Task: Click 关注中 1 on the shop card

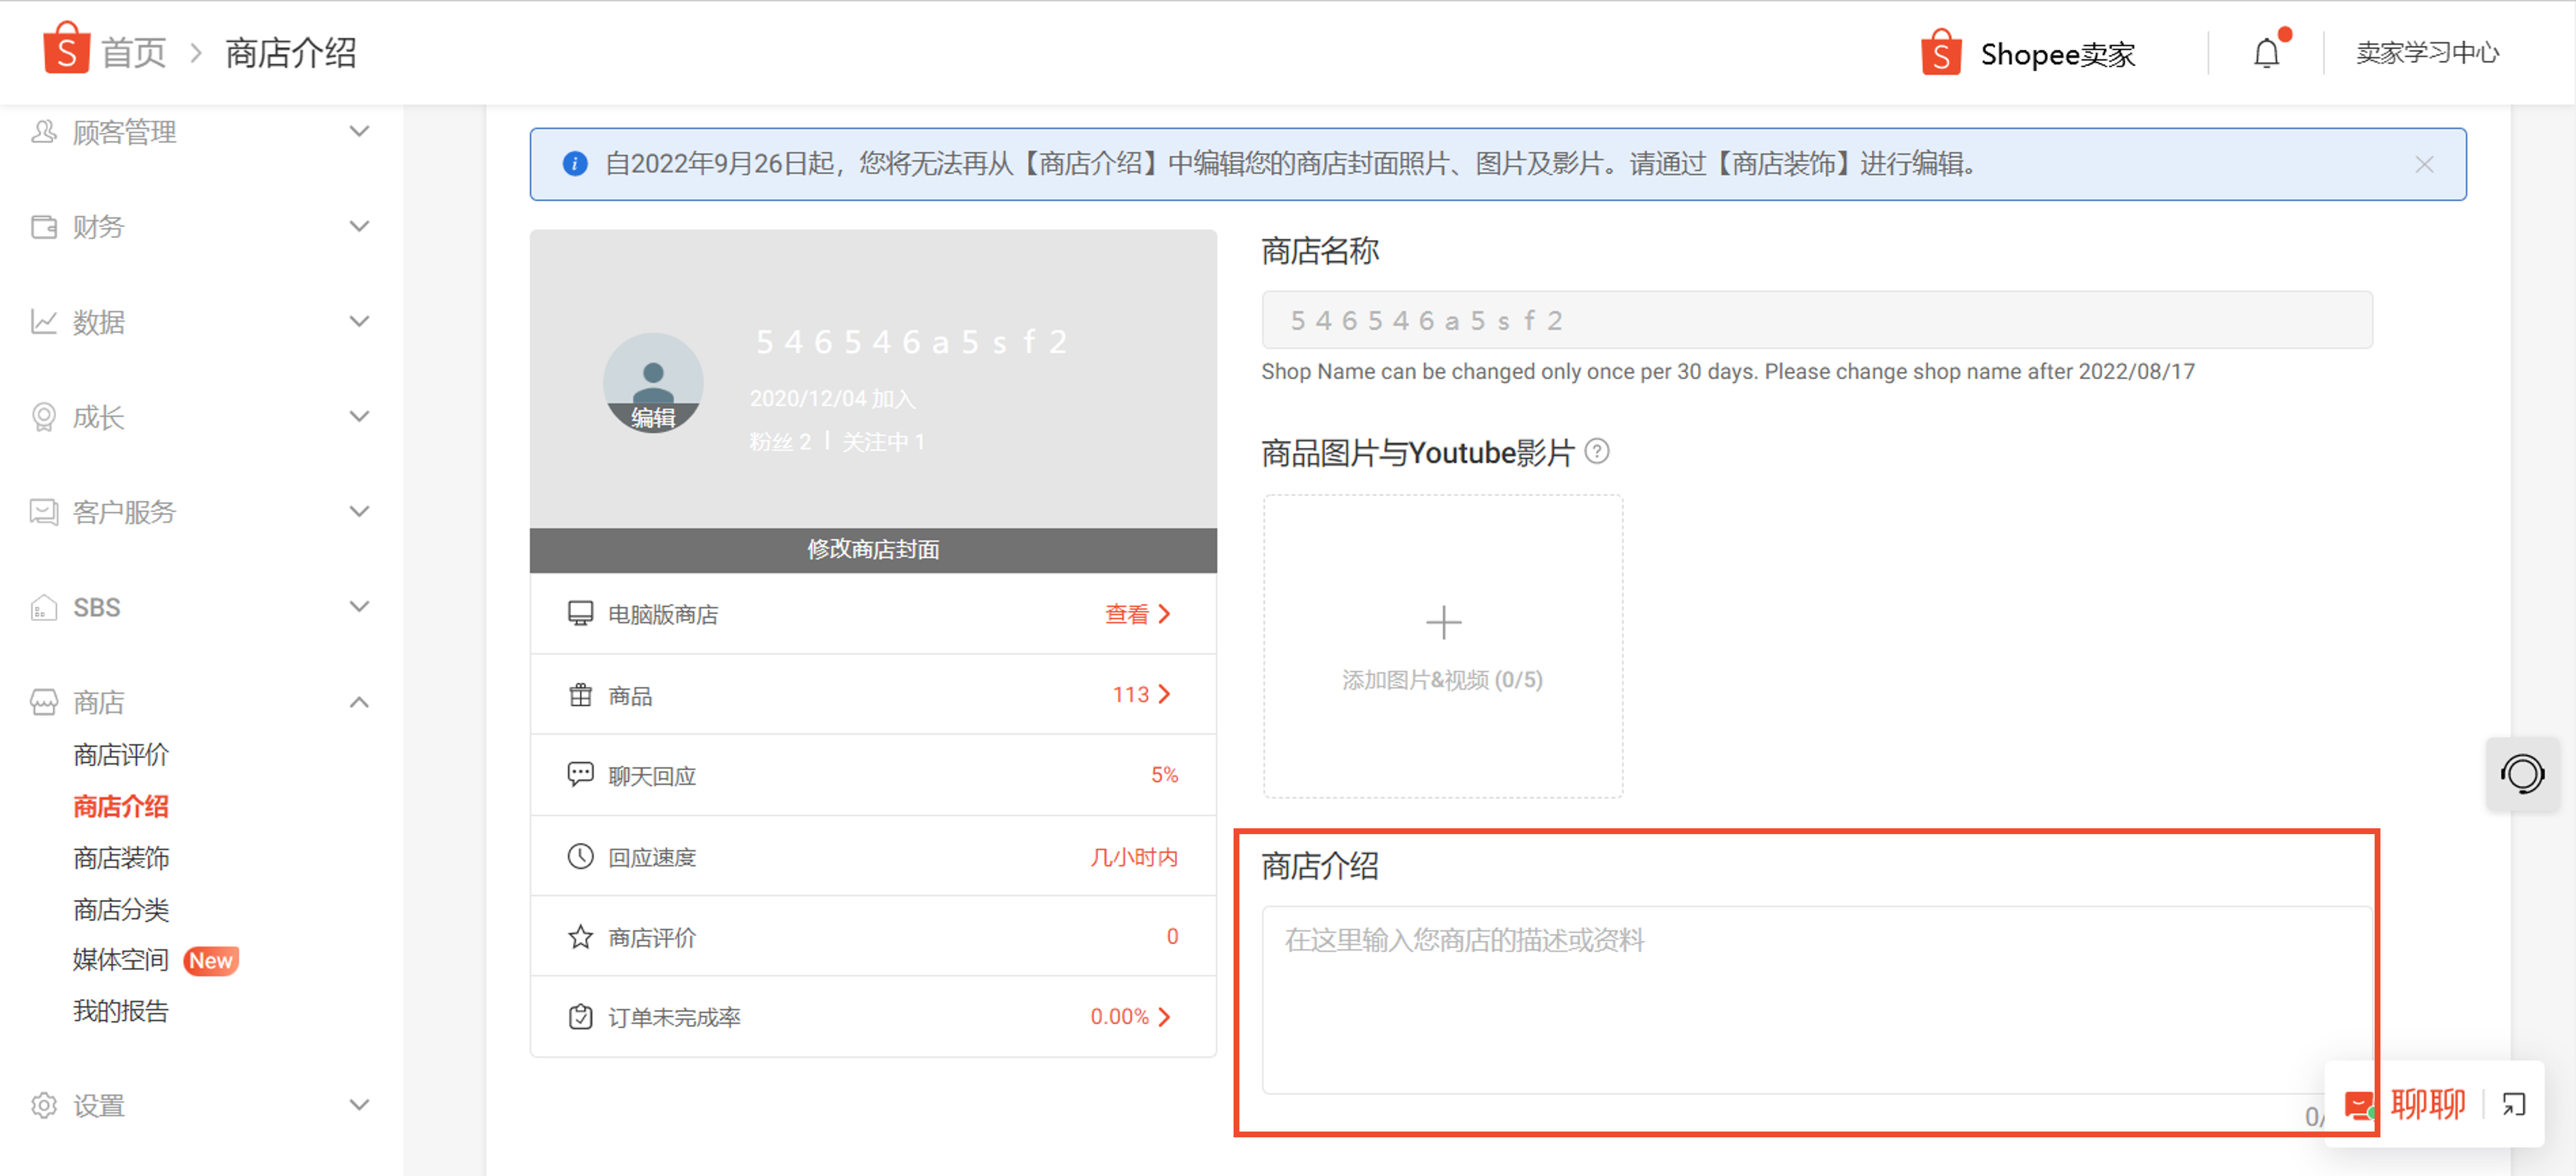Action: (883, 442)
